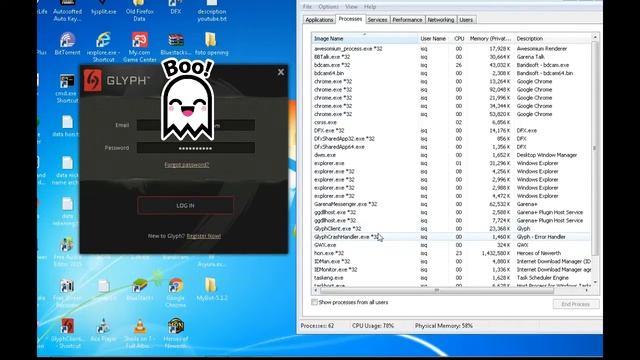Image resolution: width=640 pixels, height=360 pixels.
Task: Select the awesomium_process.exe *32 row
Action: [x=451, y=49]
